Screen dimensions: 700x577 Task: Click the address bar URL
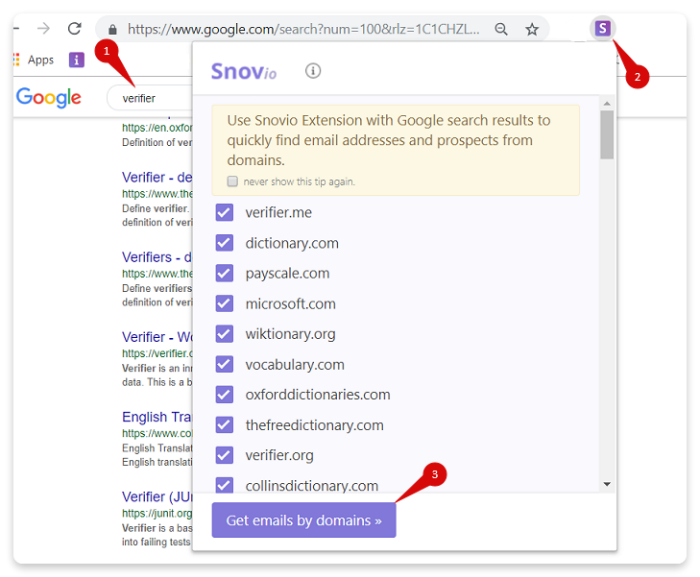click(304, 29)
